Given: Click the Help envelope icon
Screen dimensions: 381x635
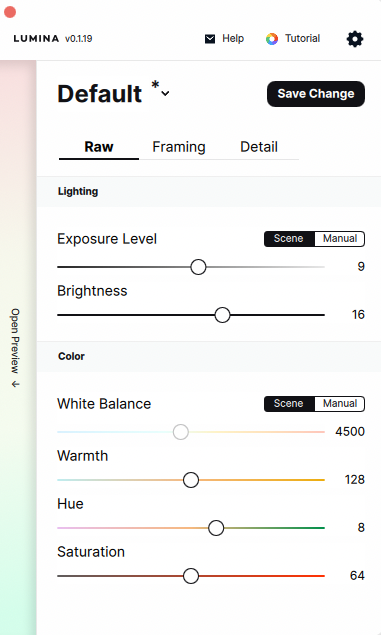Looking at the screenshot, I should point(210,39).
